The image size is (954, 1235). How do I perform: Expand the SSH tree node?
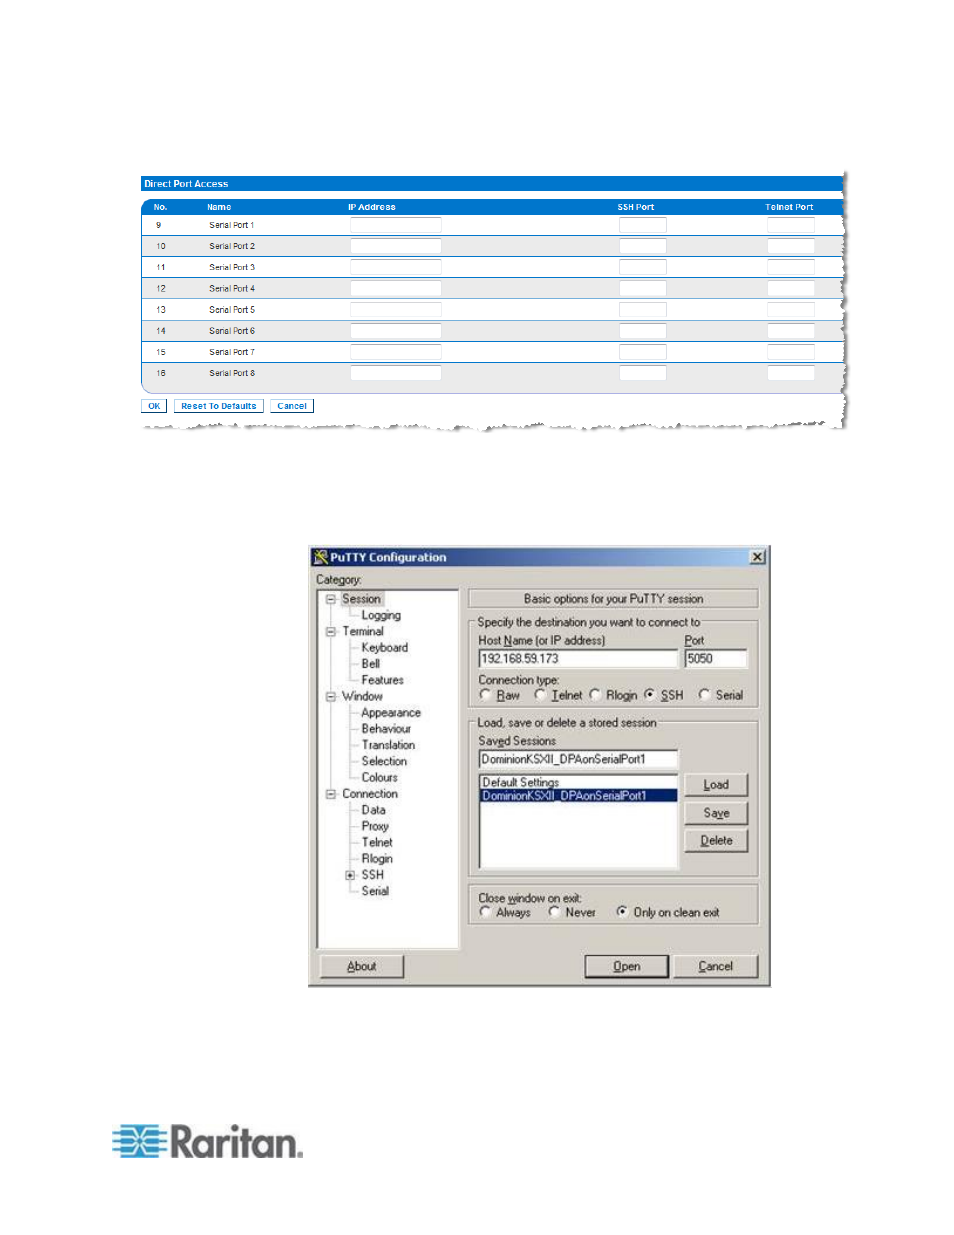[350, 875]
